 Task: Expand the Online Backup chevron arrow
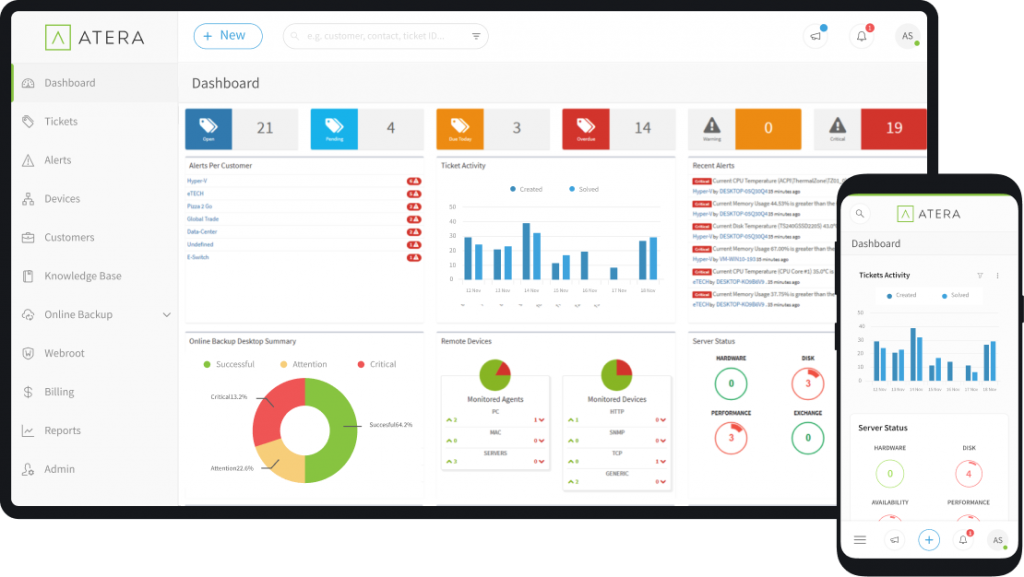tap(167, 315)
